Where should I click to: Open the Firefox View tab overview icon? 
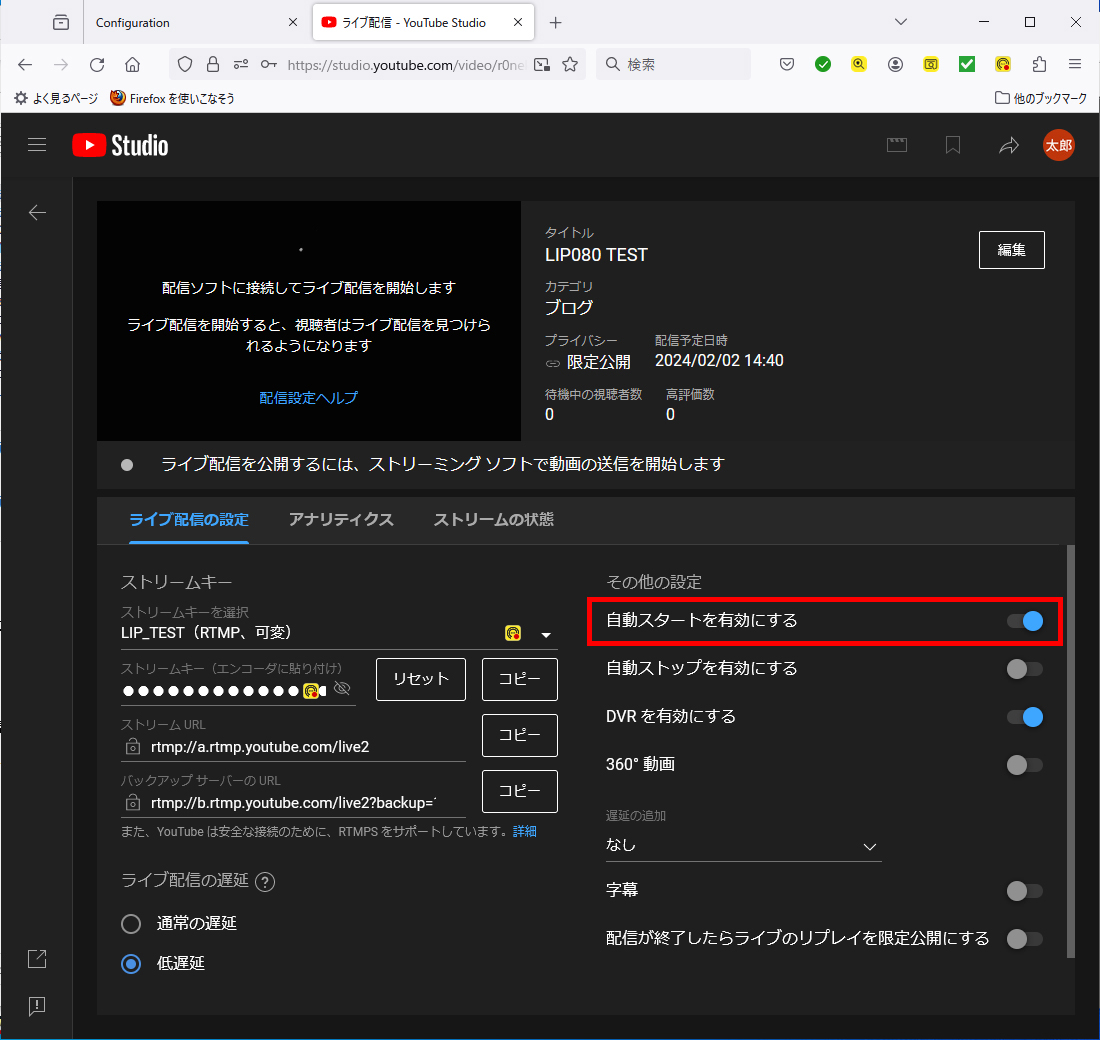pyautogui.click(x=61, y=22)
